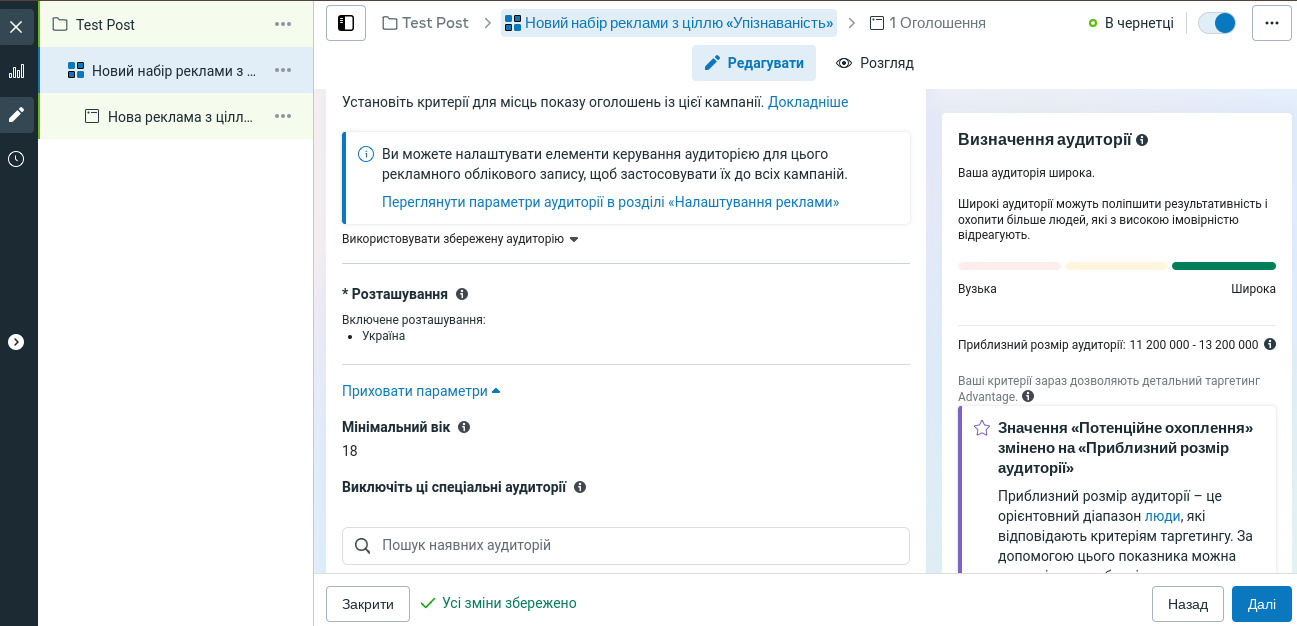Click the star icon in the notice card

(982, 428)
